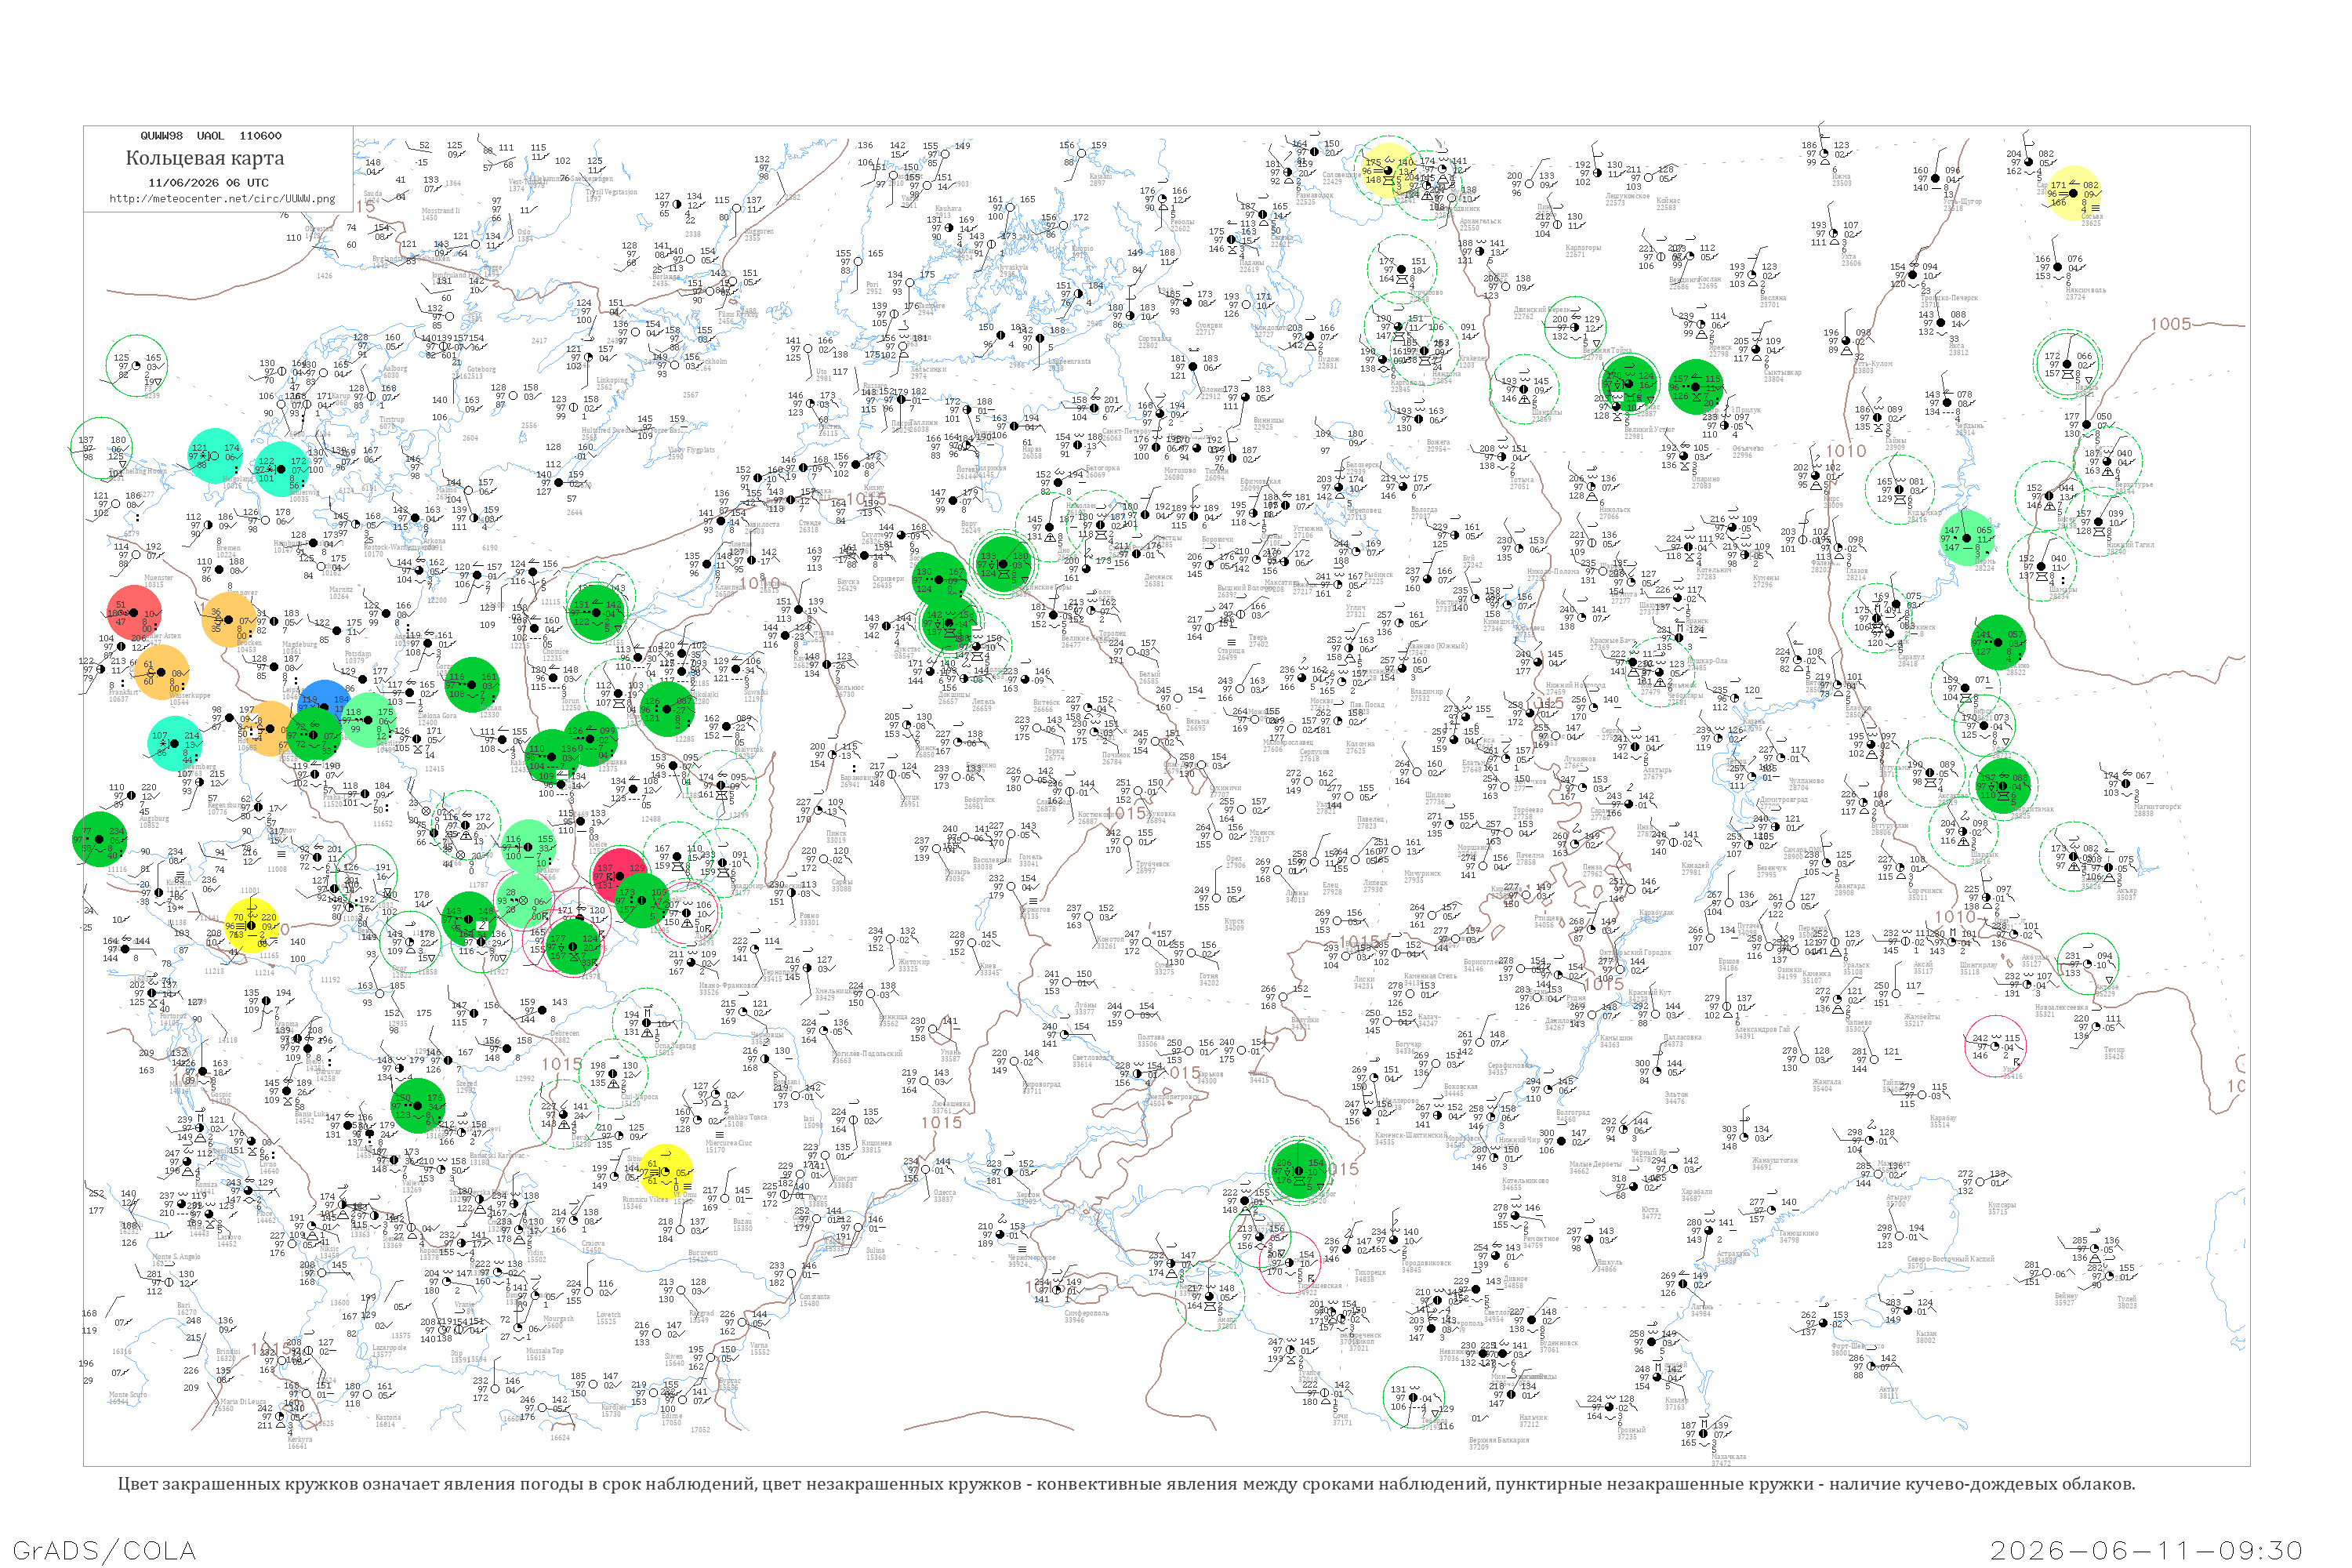Click the "Лешуконское 22573" station label
This screenshot has width=2352, height=1568.
click(1627, 199)
